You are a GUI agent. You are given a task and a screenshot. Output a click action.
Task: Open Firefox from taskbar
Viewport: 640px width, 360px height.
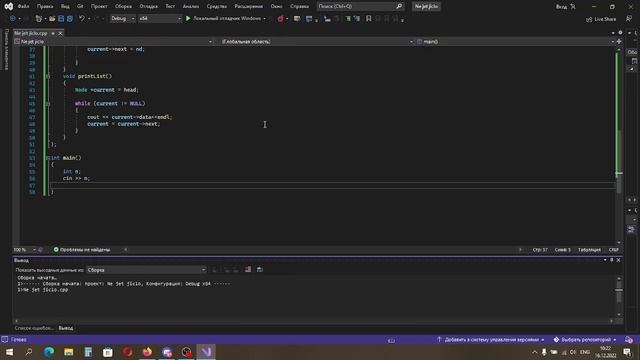pos(147,352)
